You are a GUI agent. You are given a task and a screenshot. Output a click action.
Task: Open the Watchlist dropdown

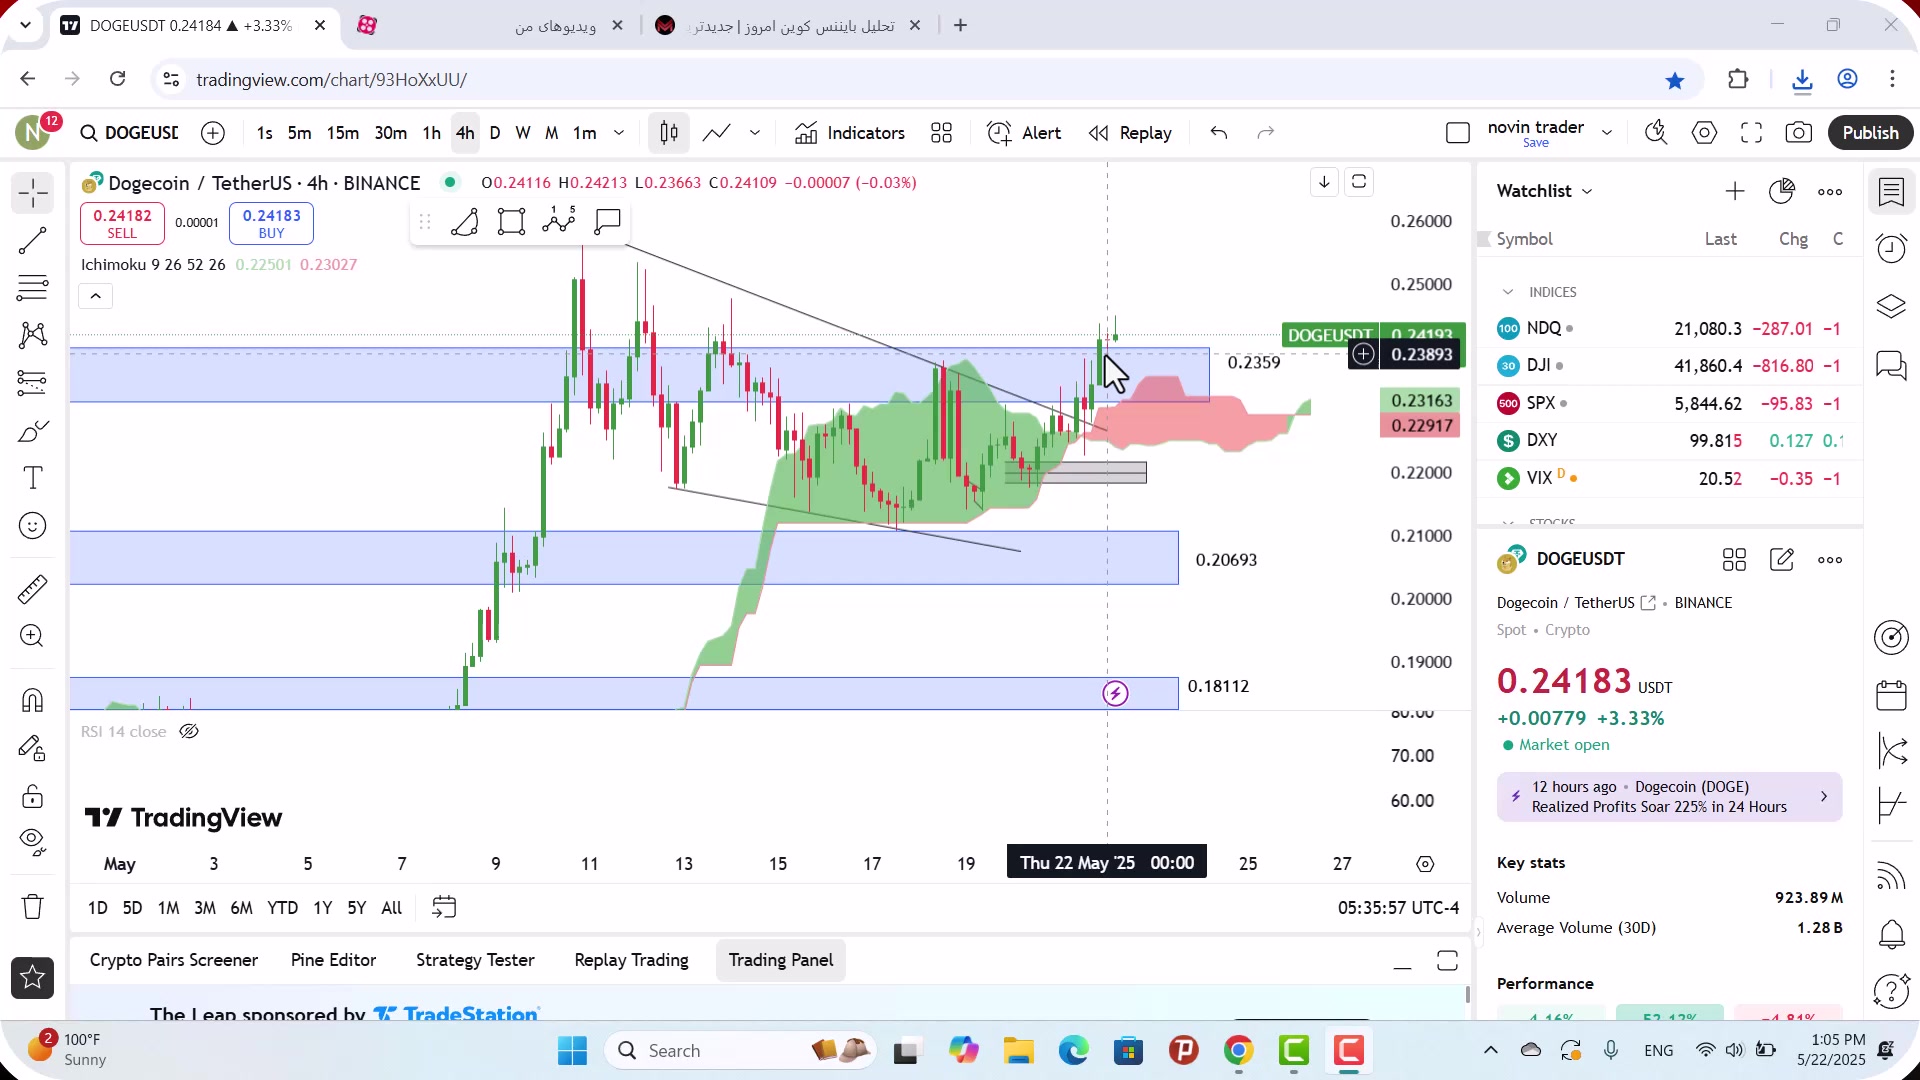[1544, 191]
